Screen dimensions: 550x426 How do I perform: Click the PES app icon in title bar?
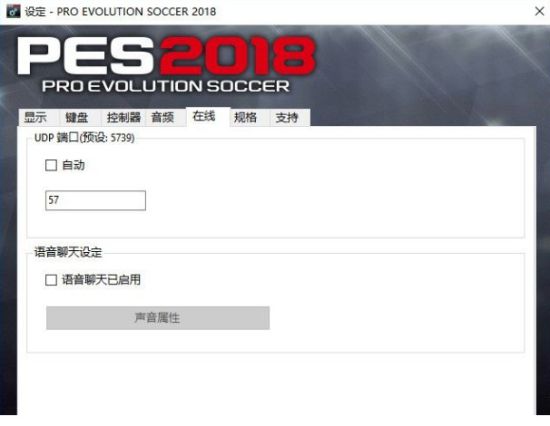[x=13, y=11]
